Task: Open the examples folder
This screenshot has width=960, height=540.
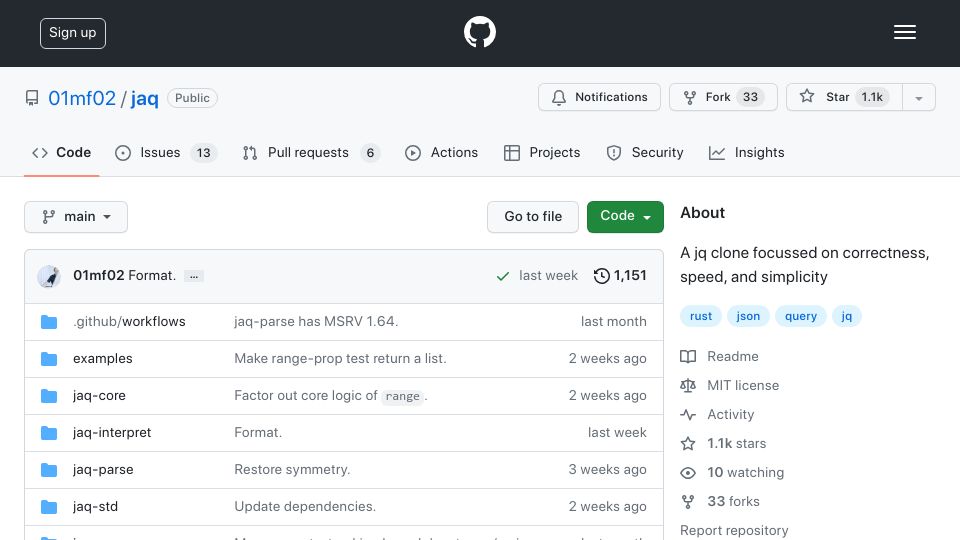Action: pos(103,359)
